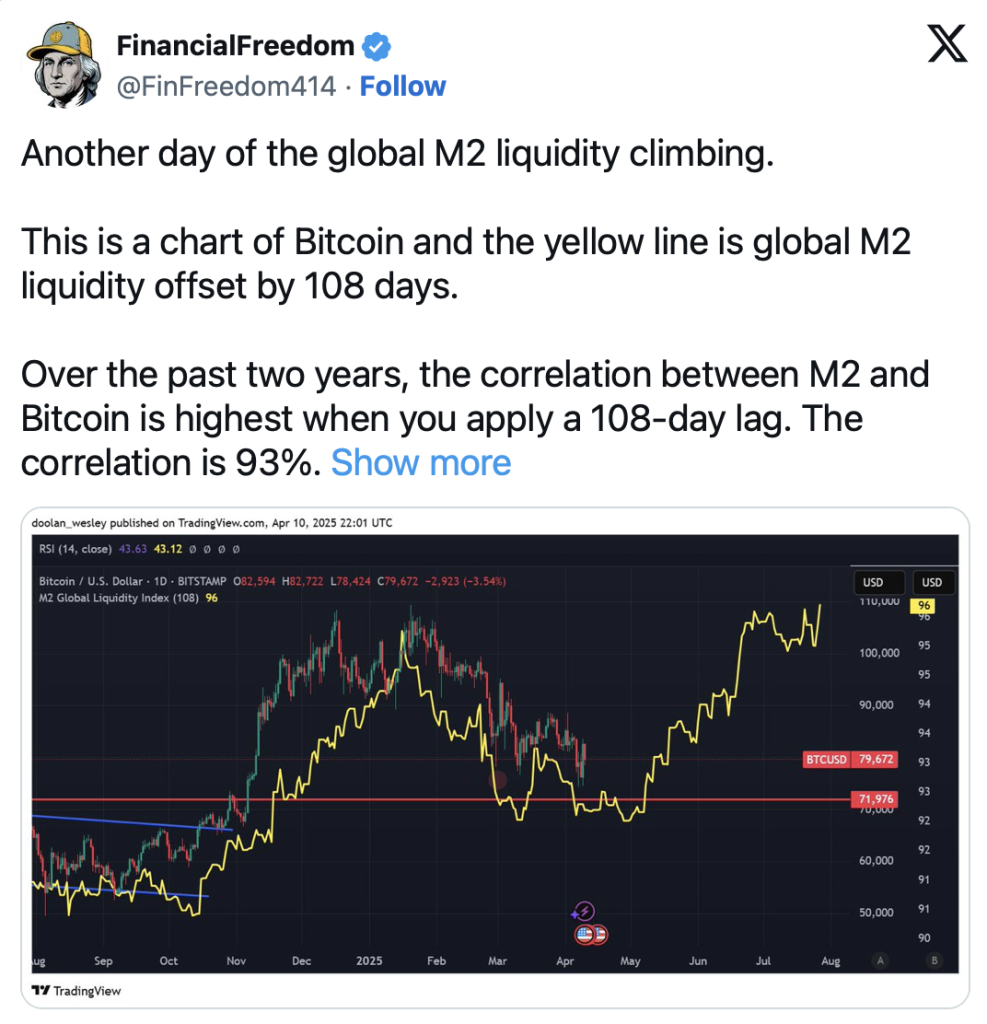Viewport: 987px width, 1024px height.
Task: Click the TradingView logo
Action: tap(77, 991)
